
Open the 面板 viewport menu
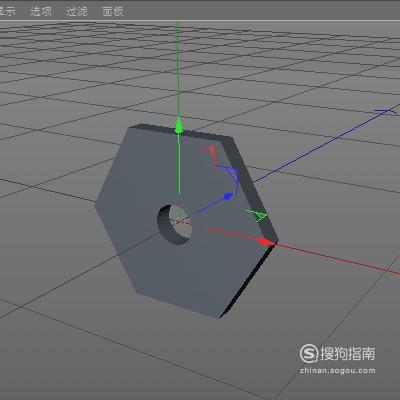113,11
